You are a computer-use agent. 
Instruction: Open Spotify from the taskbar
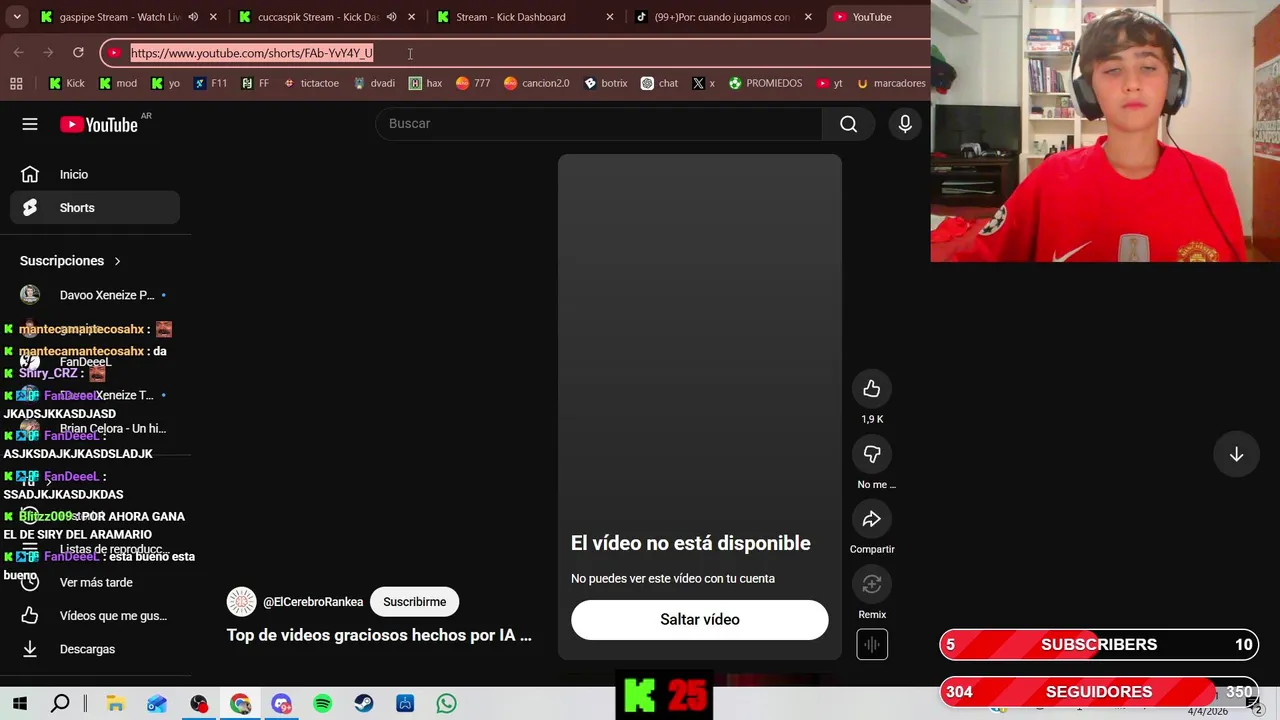tap(322, 704)
